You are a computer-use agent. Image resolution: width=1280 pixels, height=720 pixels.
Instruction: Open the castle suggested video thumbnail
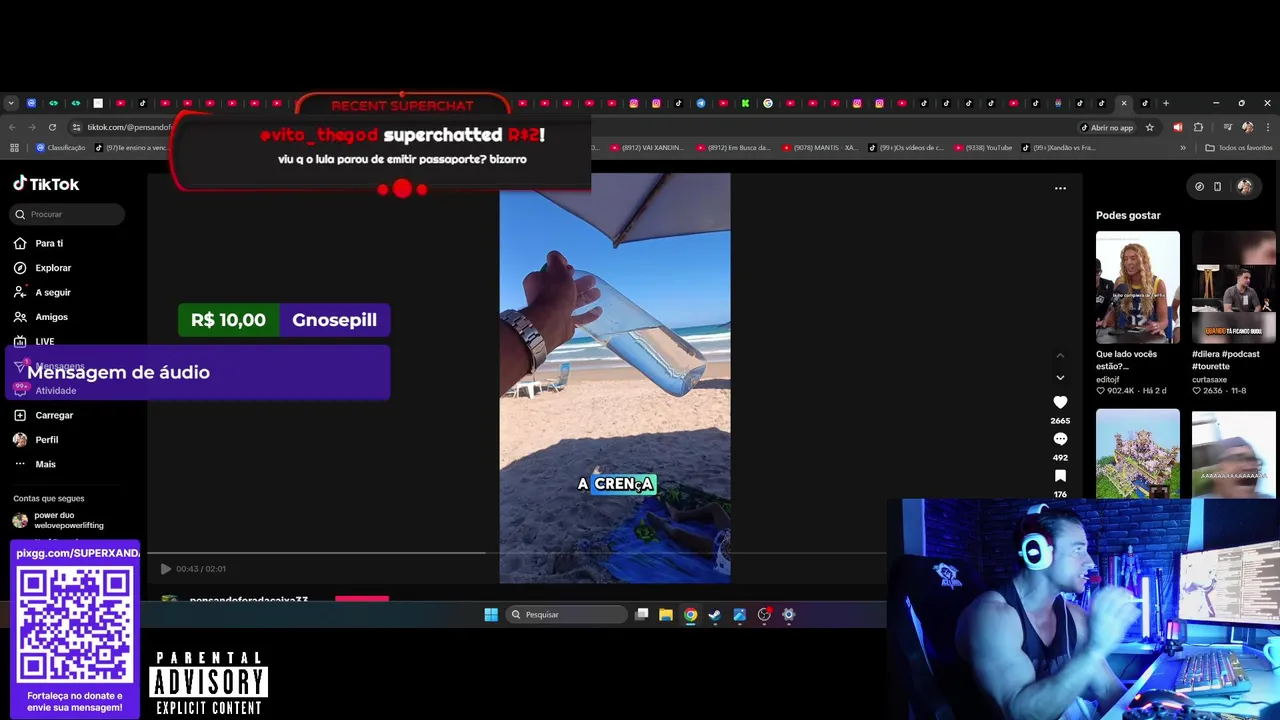coord(1137,453)
